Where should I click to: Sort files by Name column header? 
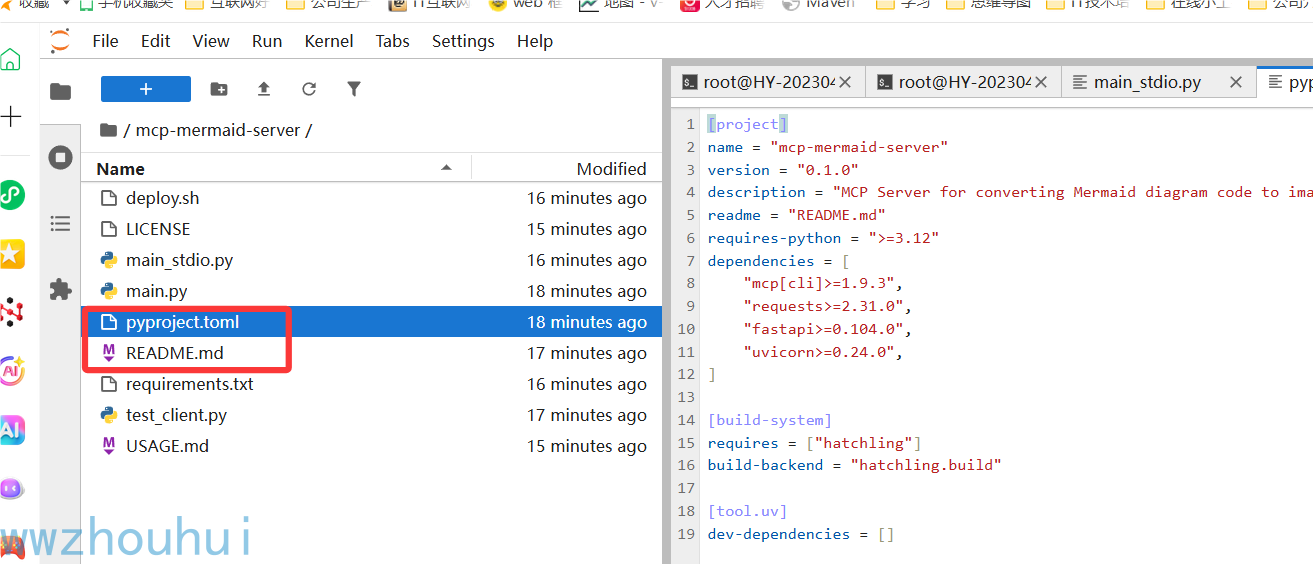pyautogui.click(x=275, y=168)
